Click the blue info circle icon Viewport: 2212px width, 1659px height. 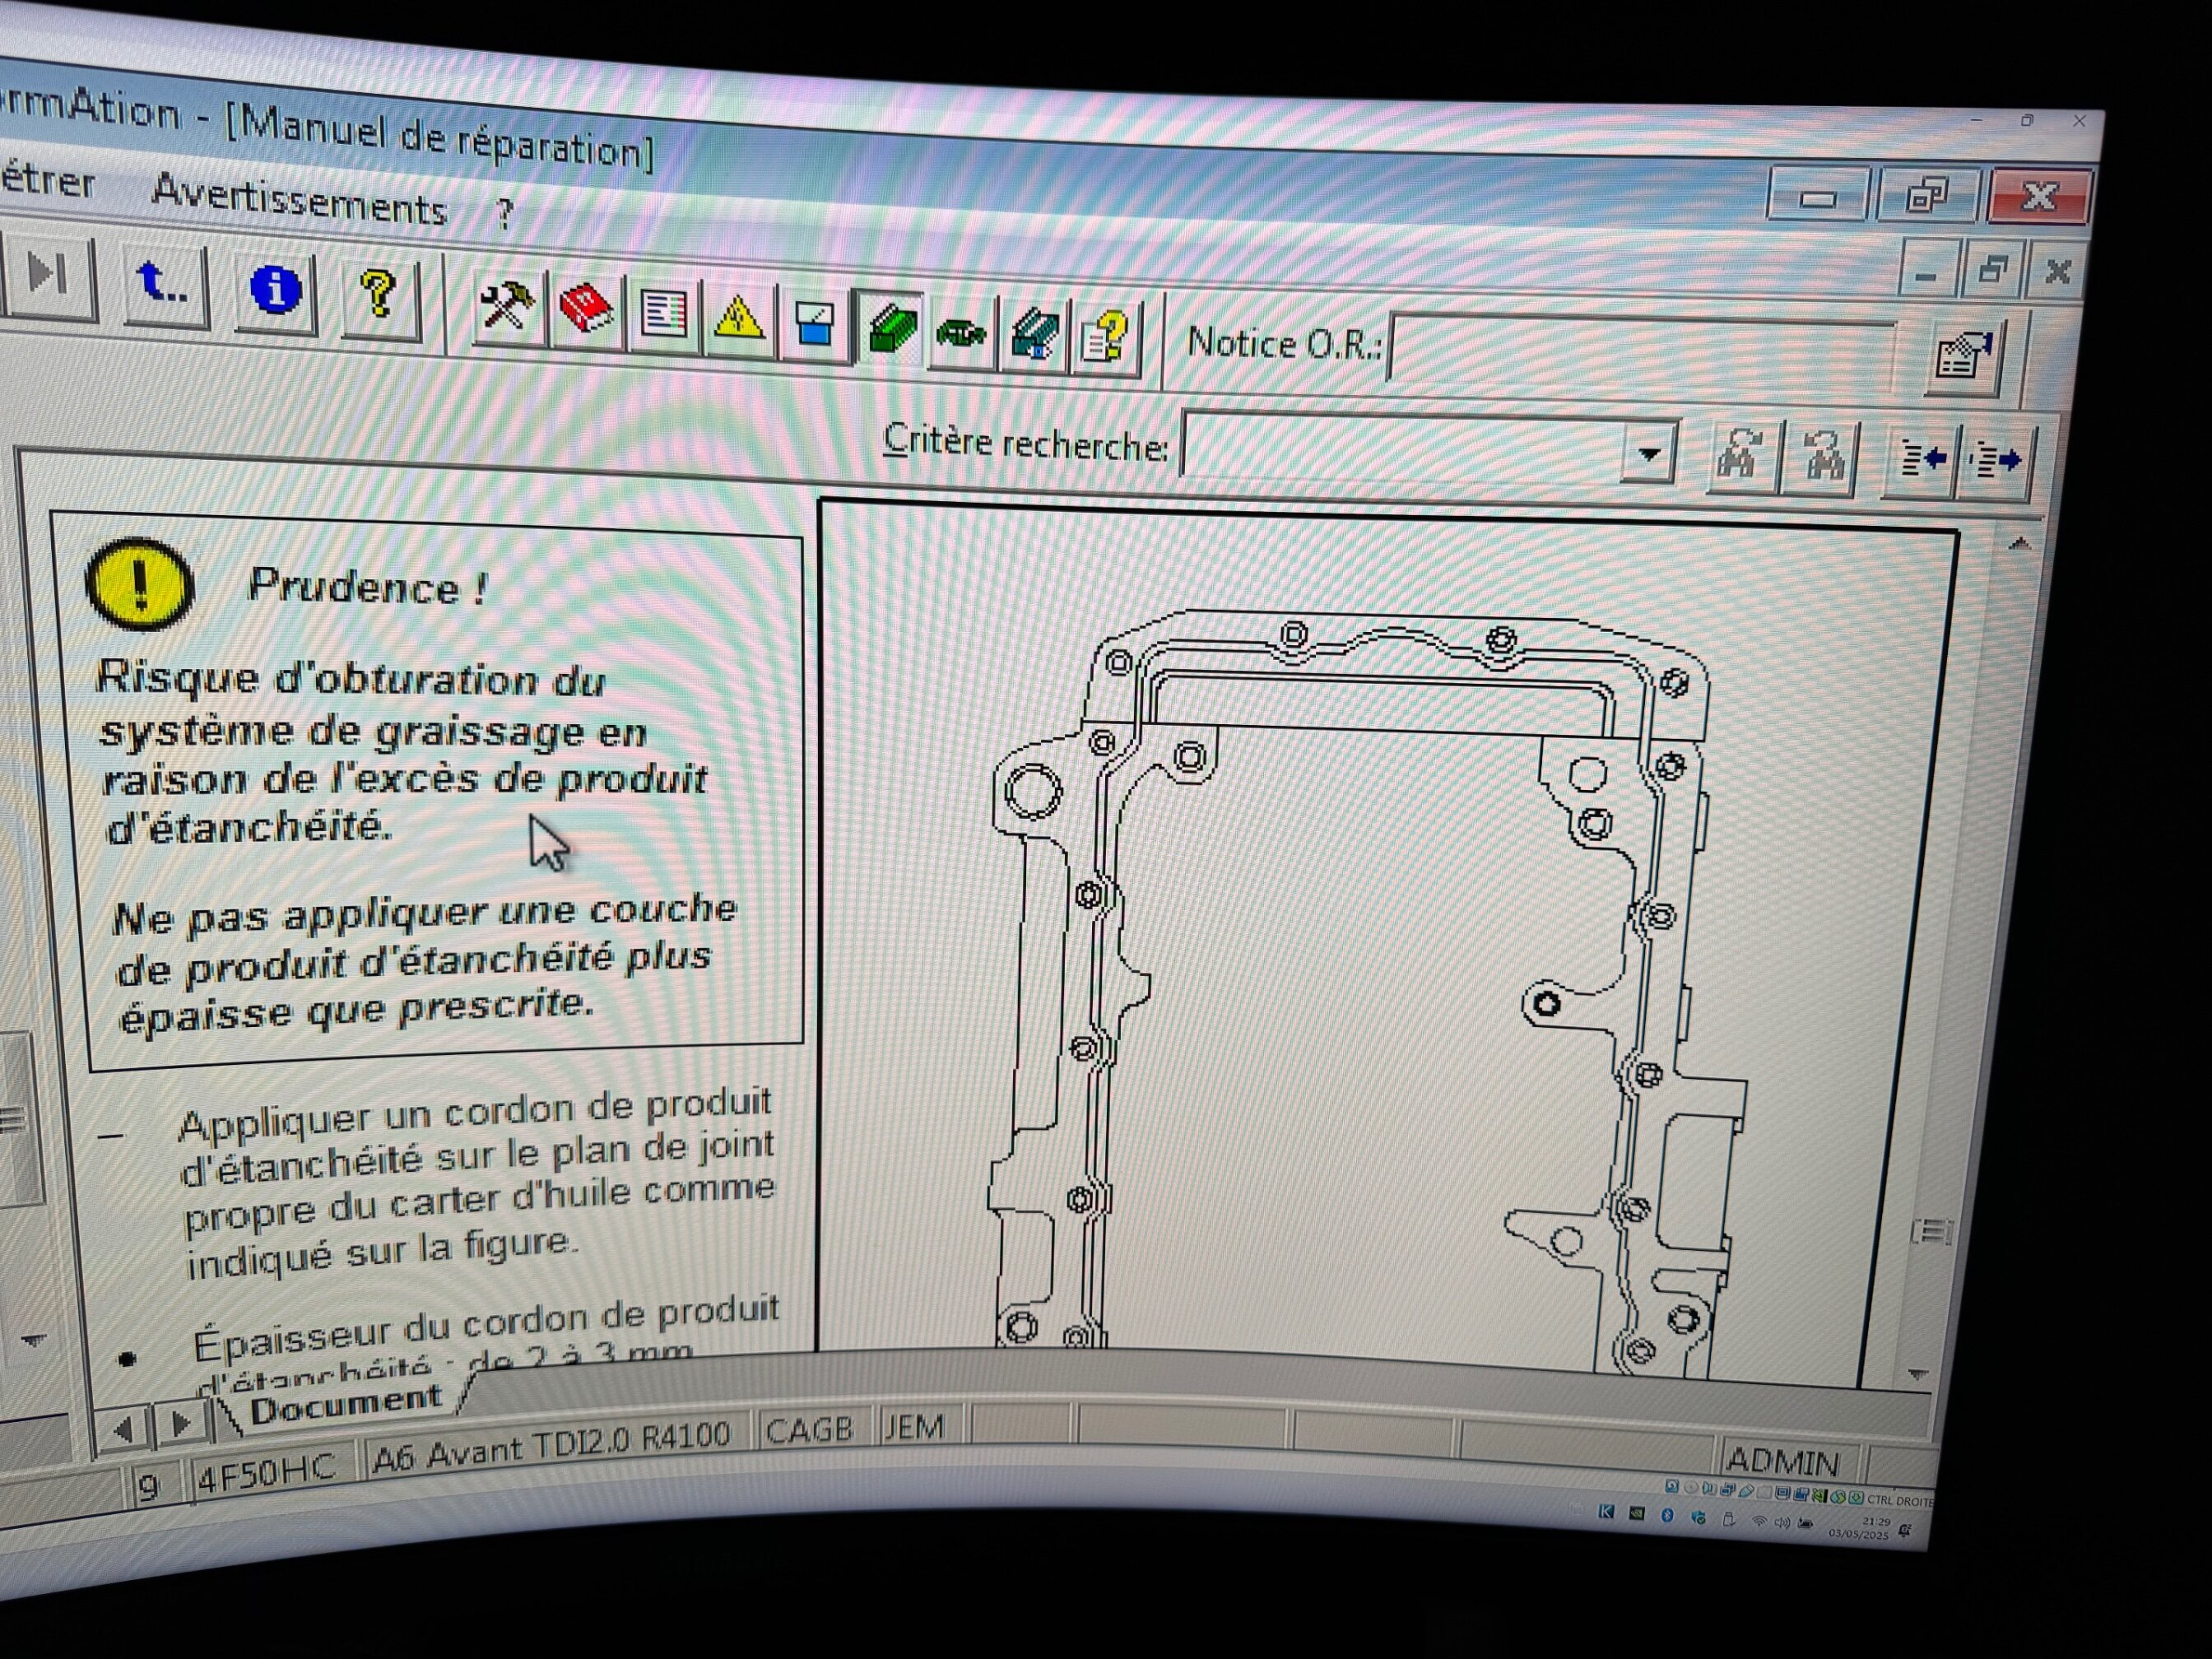coord(275,291)
